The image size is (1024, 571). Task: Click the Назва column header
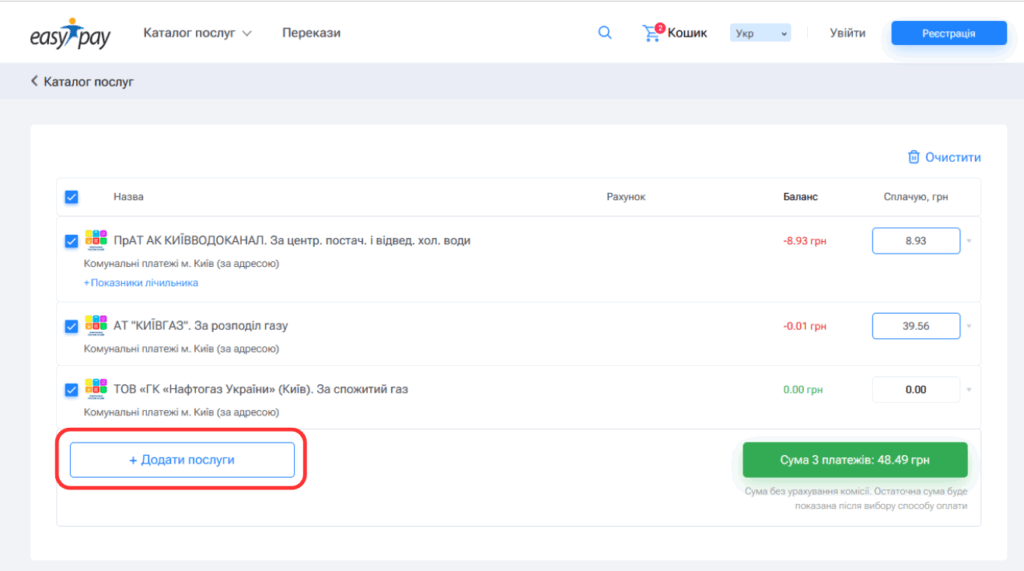point(129,197)
